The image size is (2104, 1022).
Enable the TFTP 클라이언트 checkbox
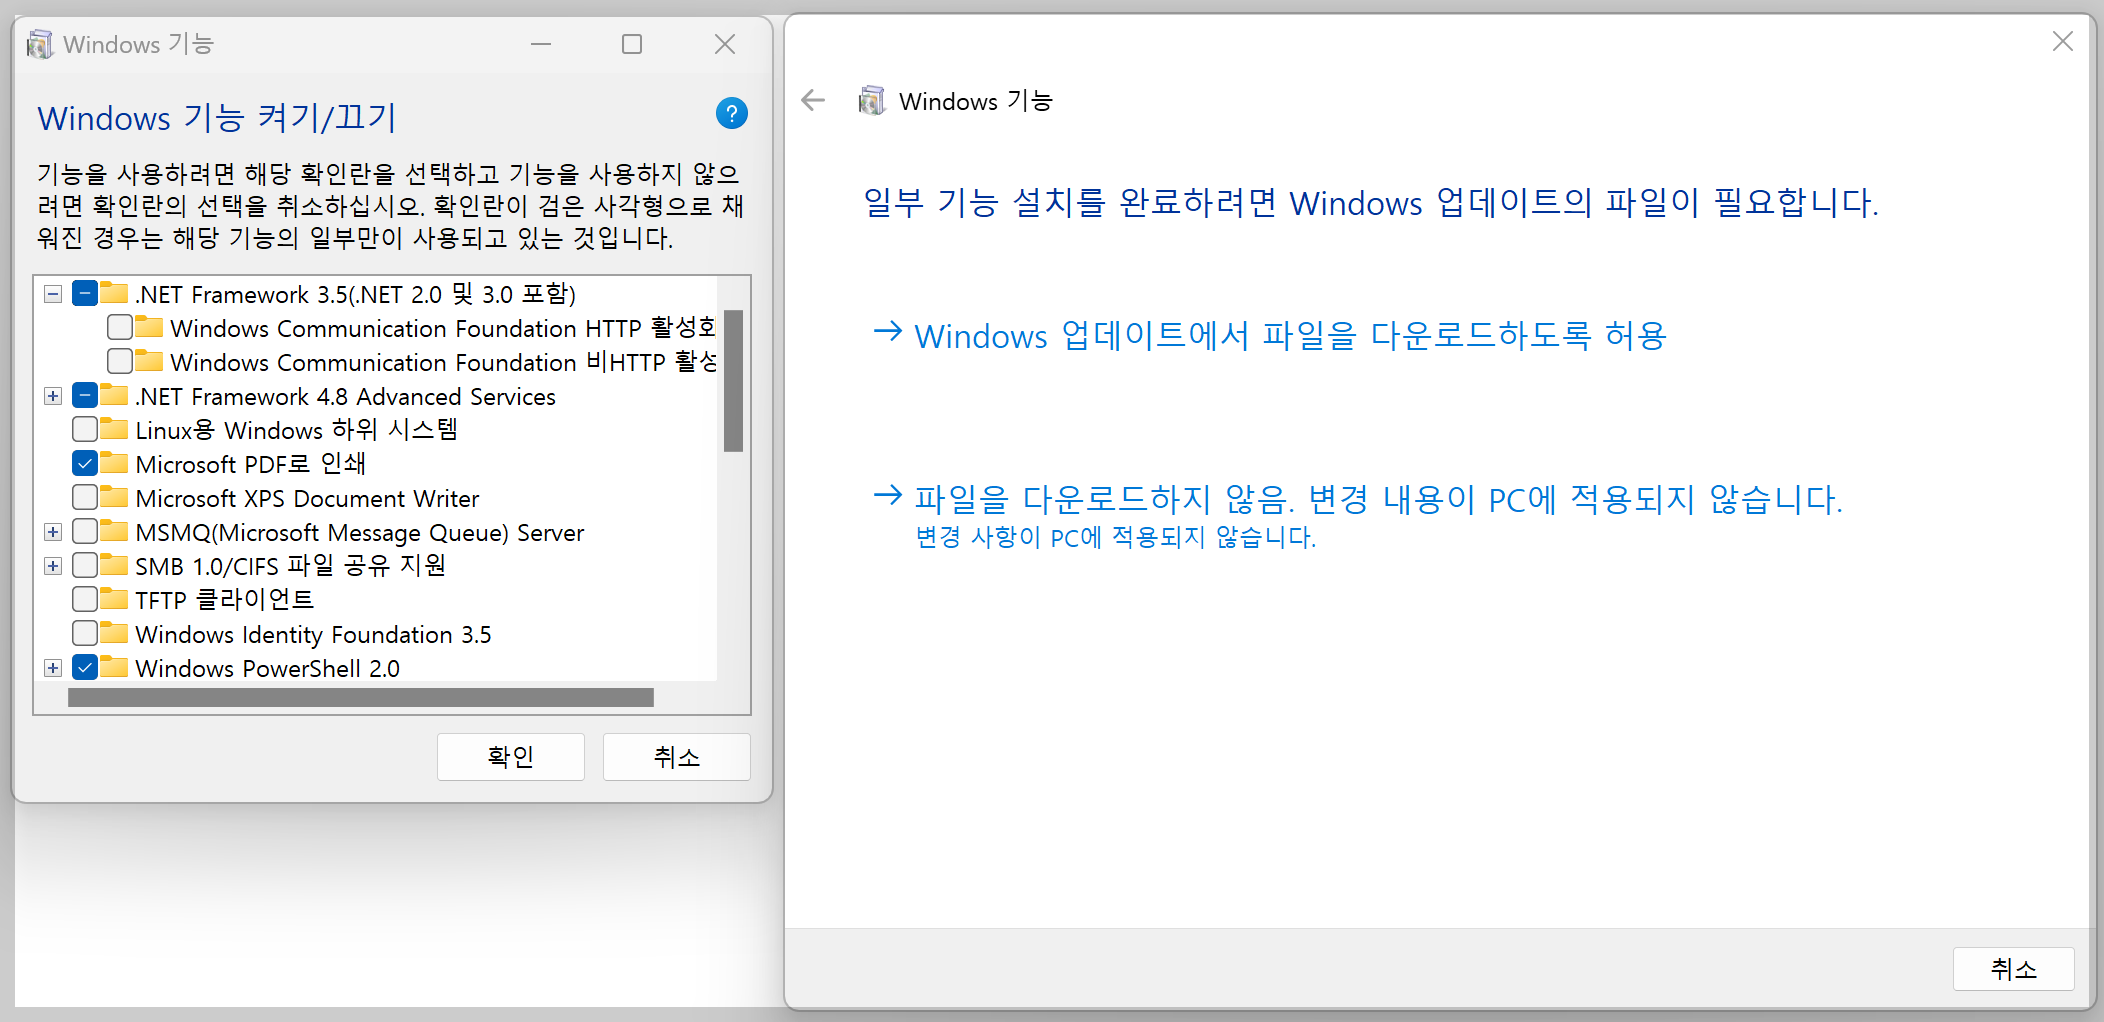coord(85,600)
